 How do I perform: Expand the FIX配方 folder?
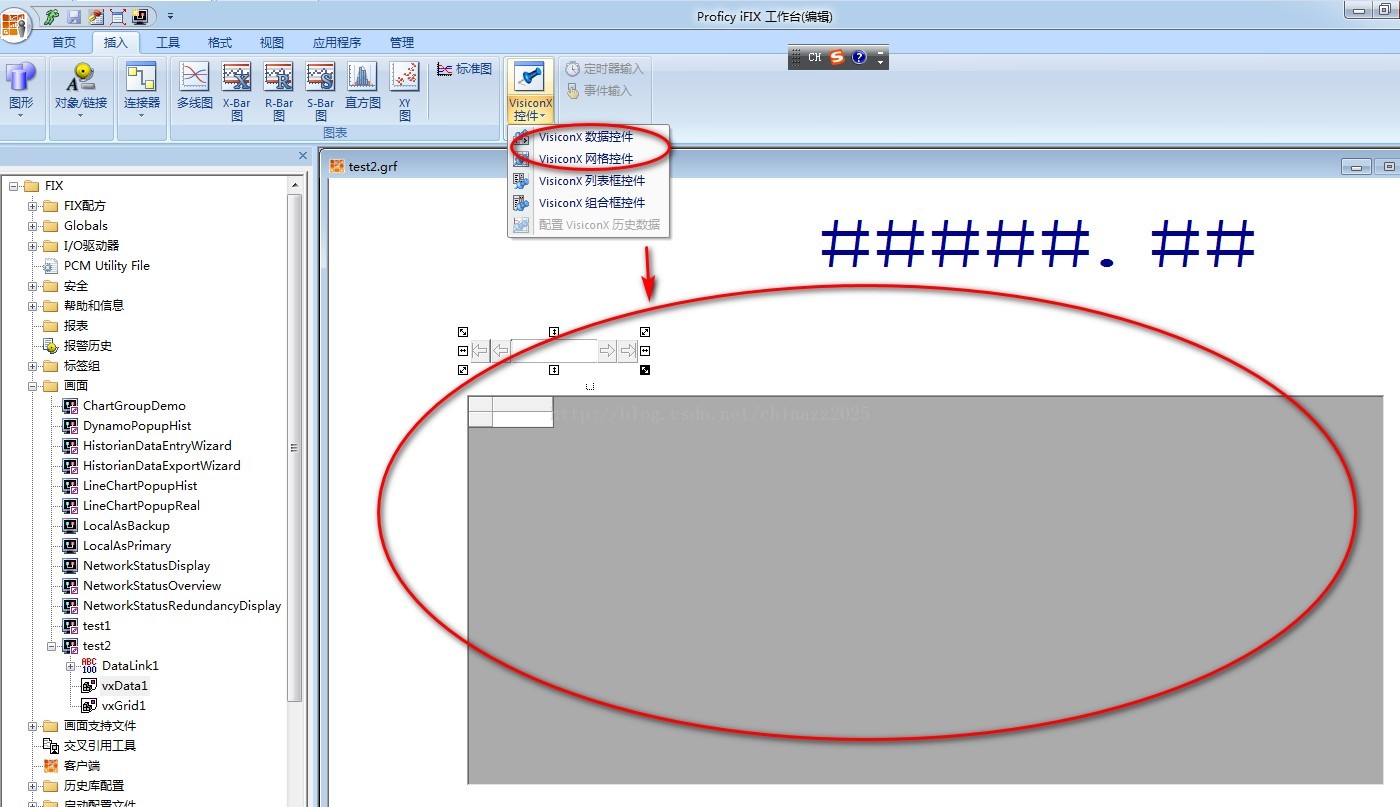click(33, 206)
